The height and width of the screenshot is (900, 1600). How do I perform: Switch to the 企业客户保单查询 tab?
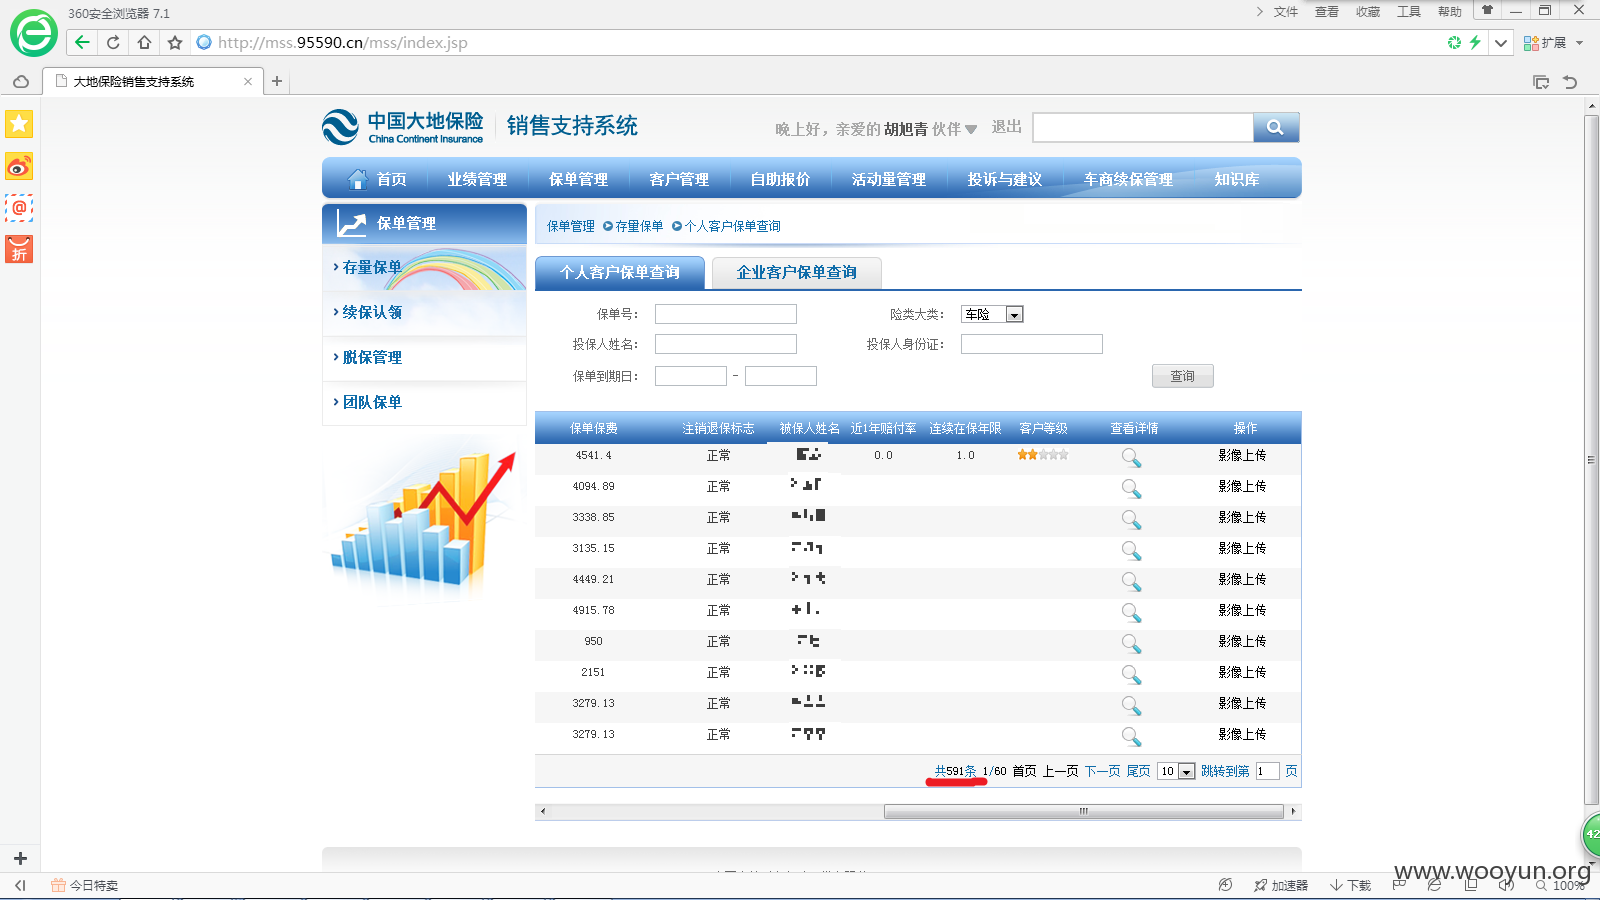click(x=796, y=272)
